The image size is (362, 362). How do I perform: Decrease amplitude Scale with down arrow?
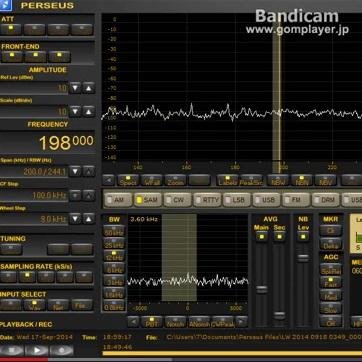(x=75, y=111)
